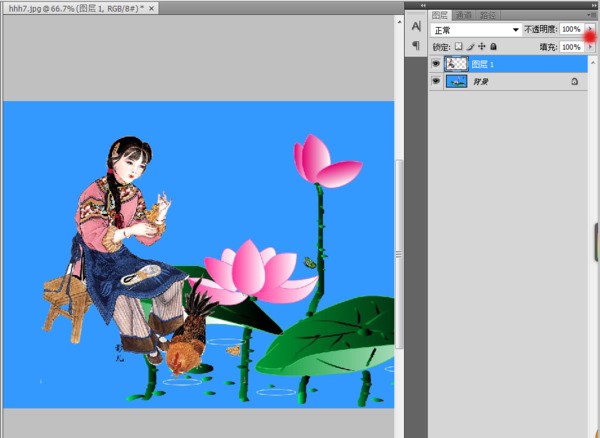Click the 填充 label
This screenshot has height=438, width=600.
coord(549,47)
